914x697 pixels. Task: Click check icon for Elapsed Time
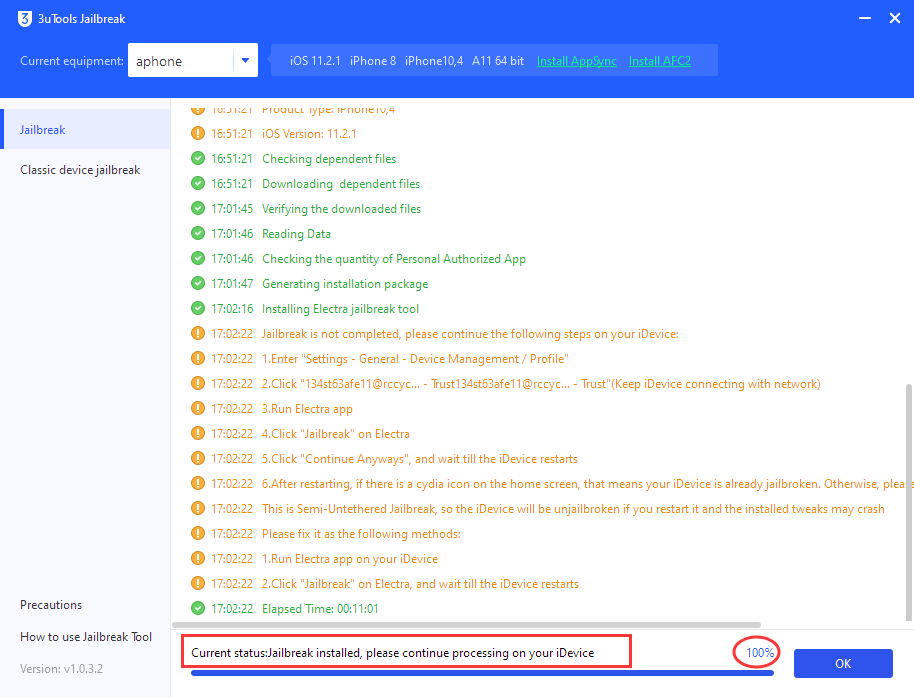click(x=198, y=608)
